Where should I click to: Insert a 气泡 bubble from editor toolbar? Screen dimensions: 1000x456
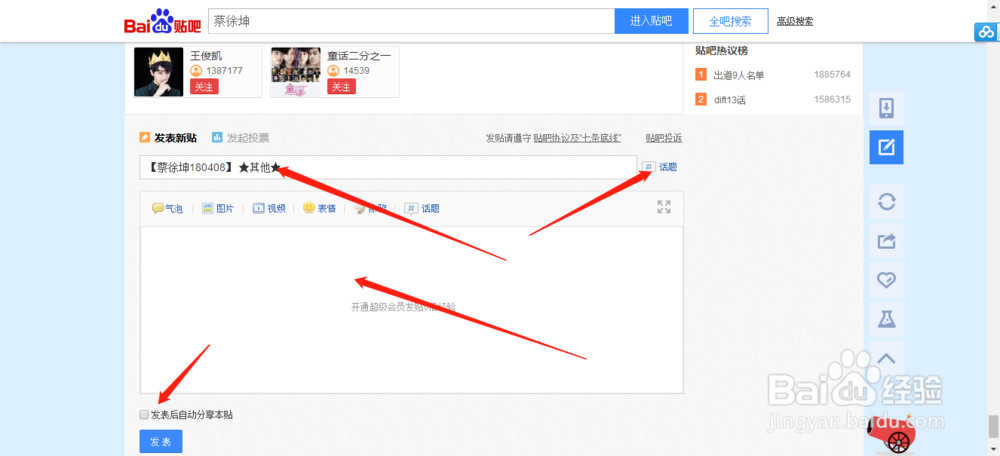167,209
